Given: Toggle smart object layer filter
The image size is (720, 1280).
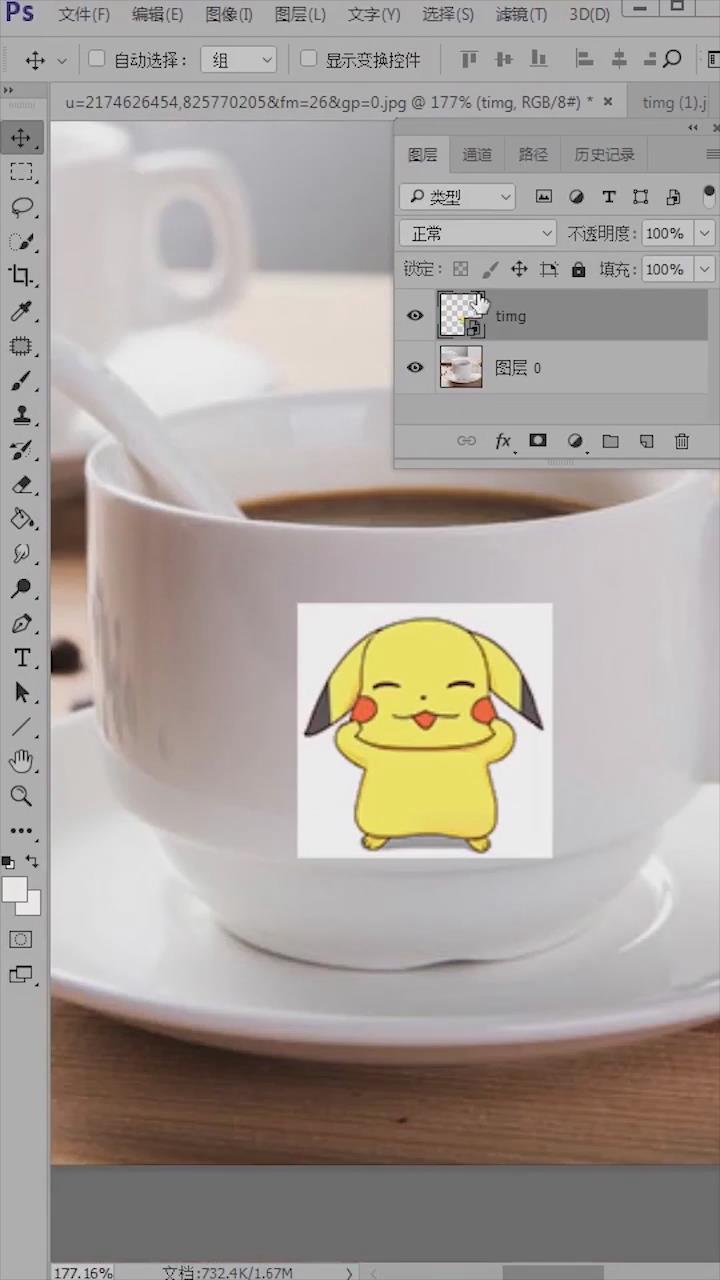Looking at the screenshot, I should click(x=673, y=197).
